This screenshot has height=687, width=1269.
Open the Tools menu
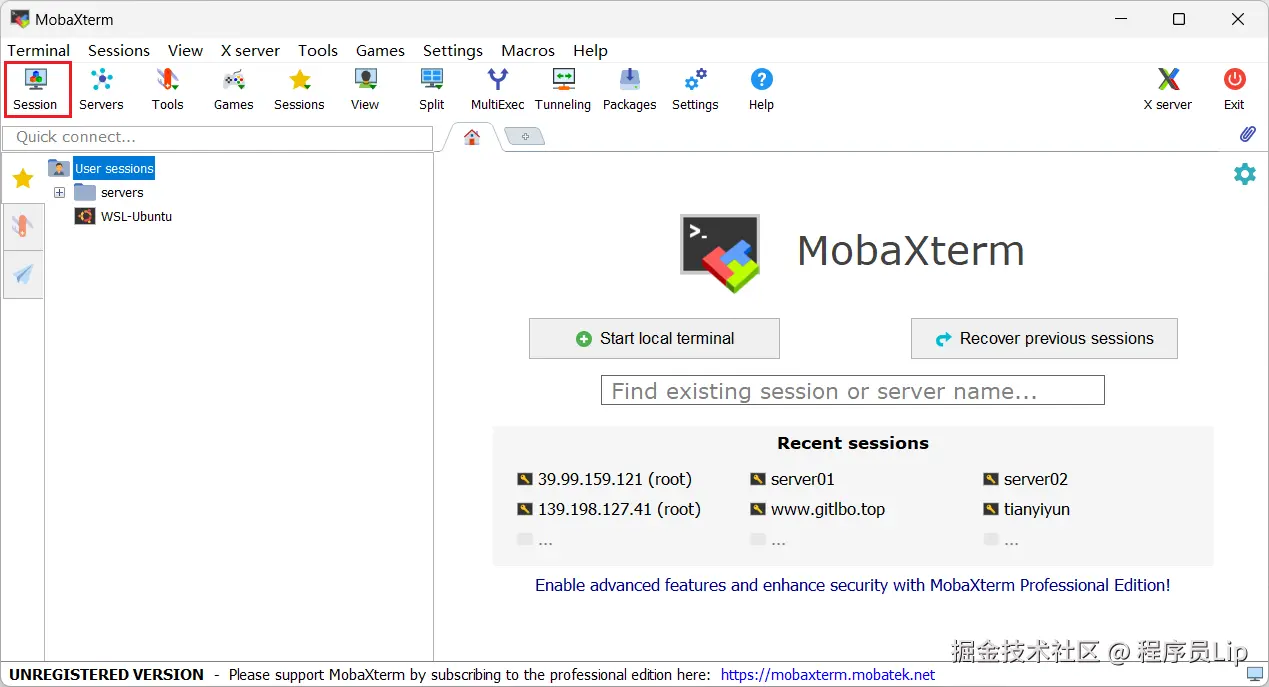tap(318, 50)
